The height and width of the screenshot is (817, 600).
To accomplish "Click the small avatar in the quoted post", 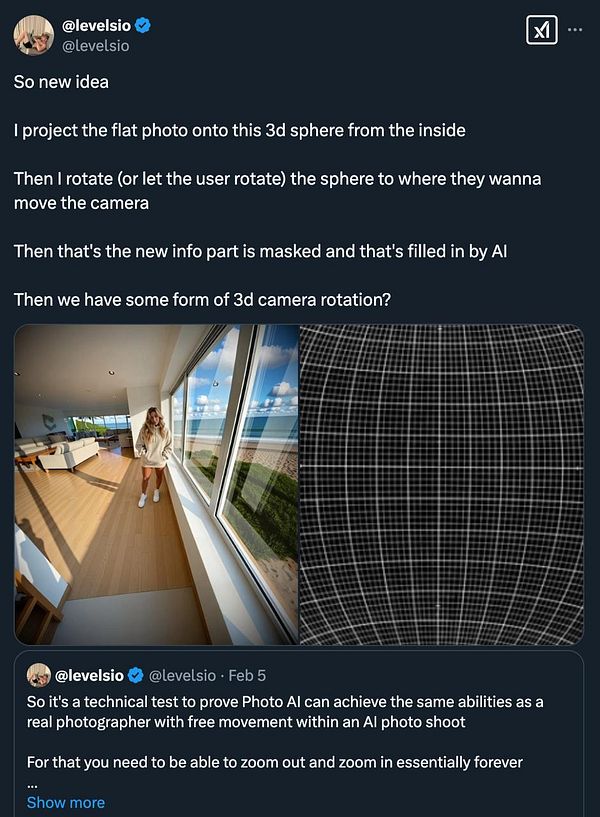I will pyautogui.click(x=39, y=674).
